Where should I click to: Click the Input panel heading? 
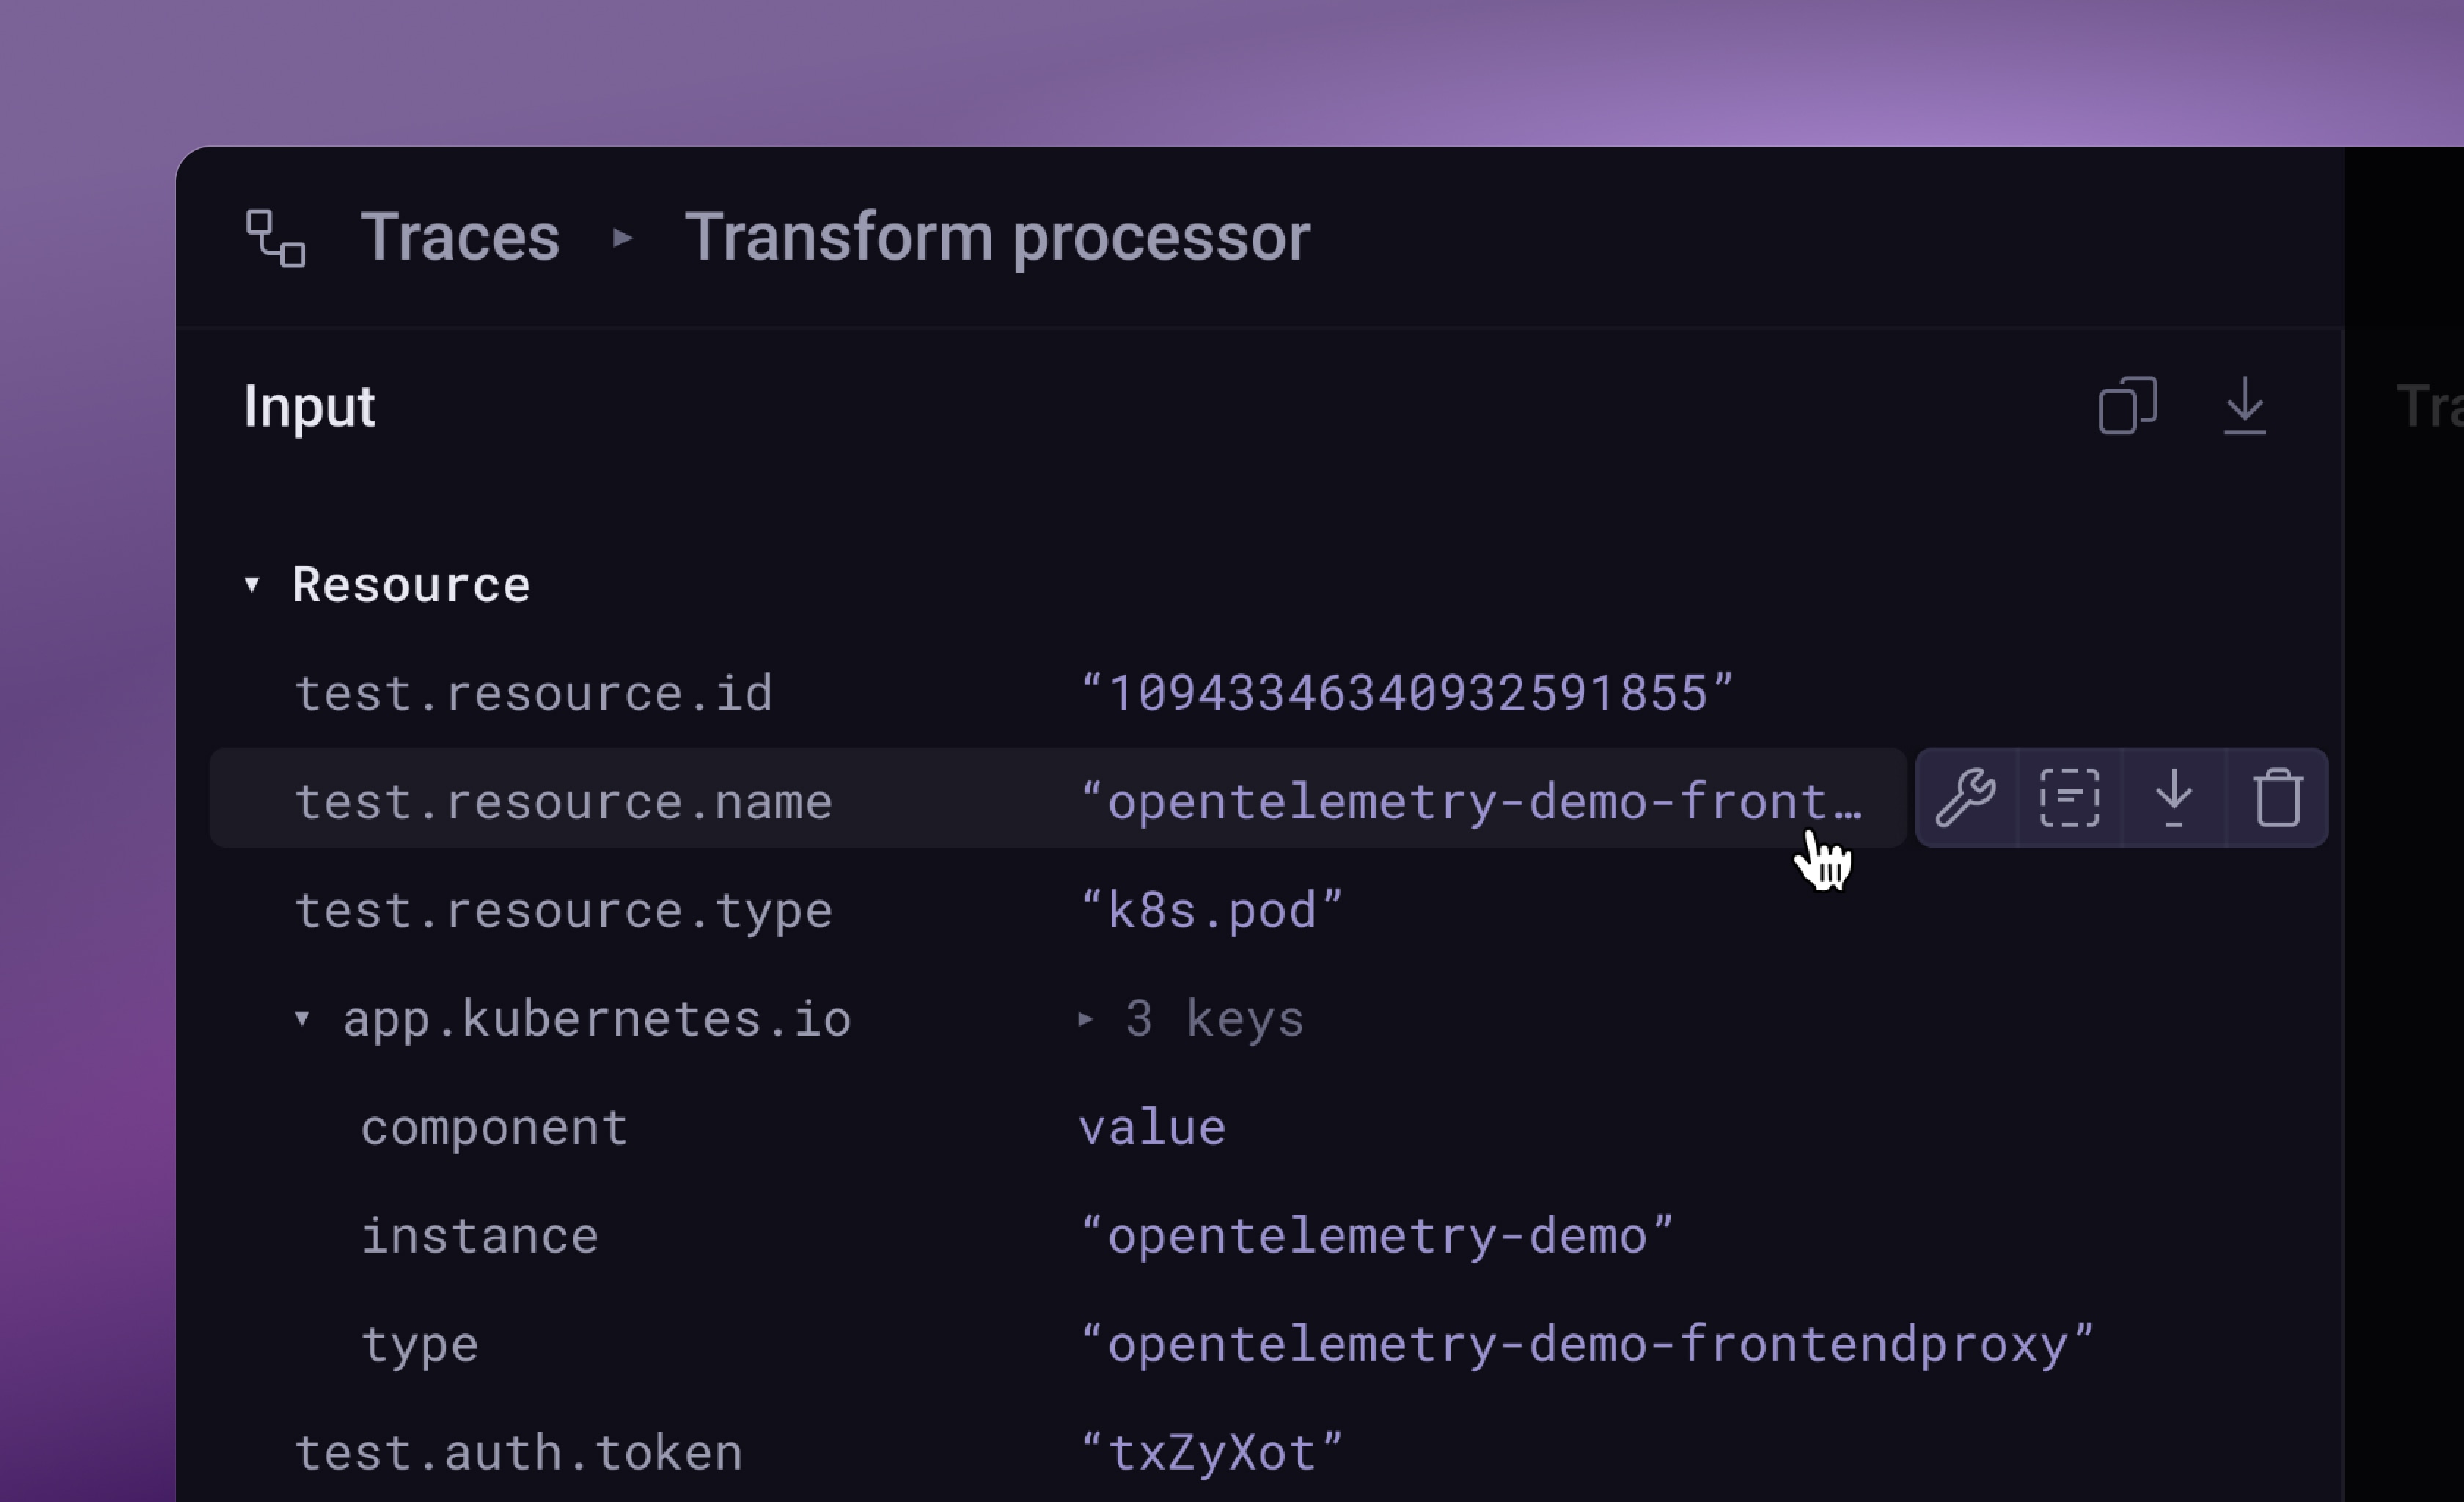tap(309, 406)
